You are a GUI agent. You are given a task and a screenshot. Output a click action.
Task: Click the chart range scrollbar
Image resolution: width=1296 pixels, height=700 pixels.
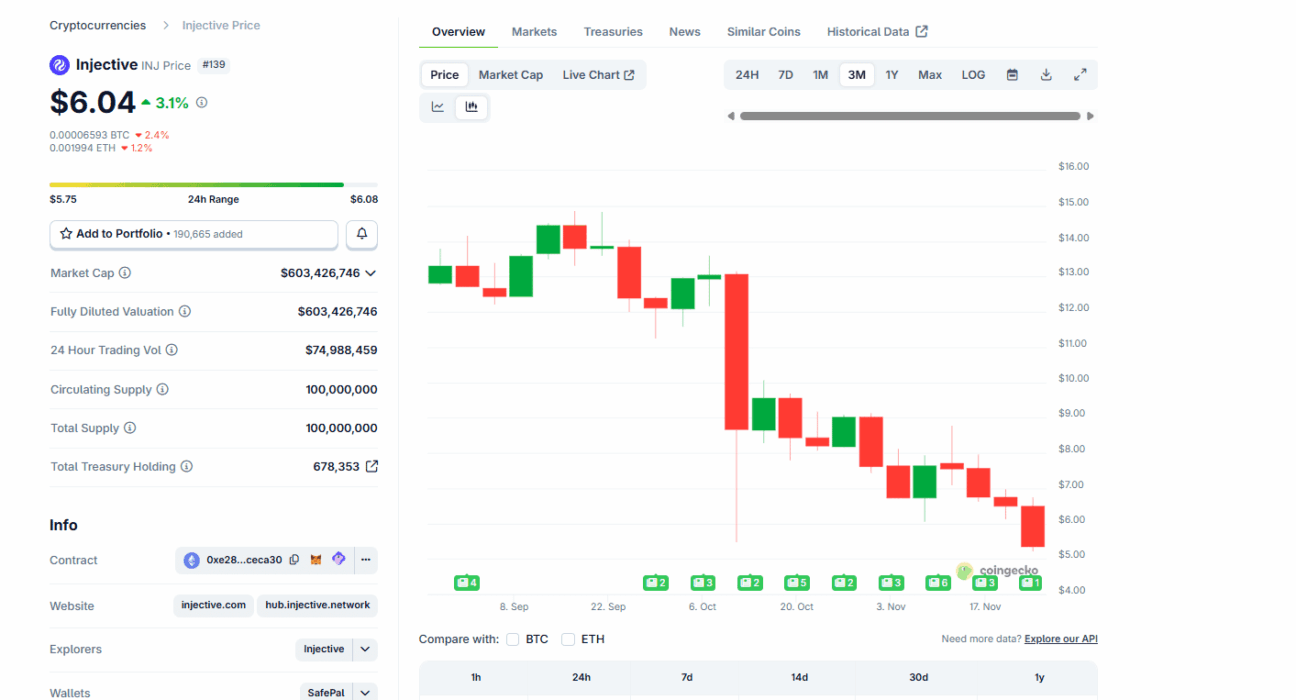(x=910, y=116)
